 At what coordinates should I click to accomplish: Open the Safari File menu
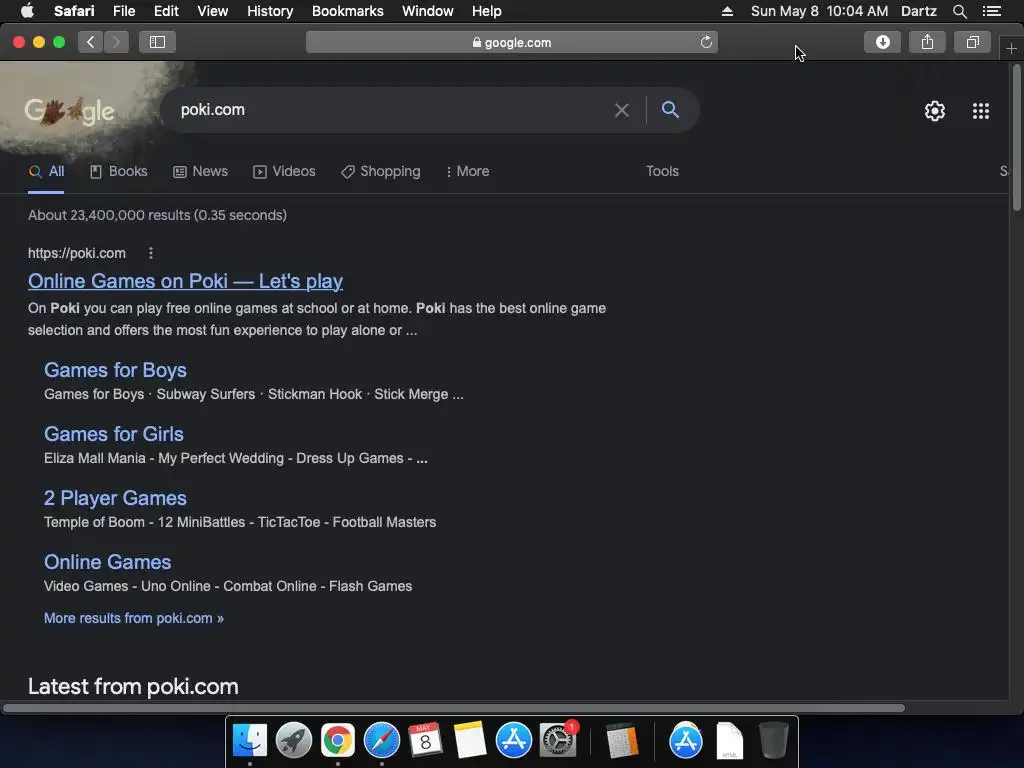point(123,11)
